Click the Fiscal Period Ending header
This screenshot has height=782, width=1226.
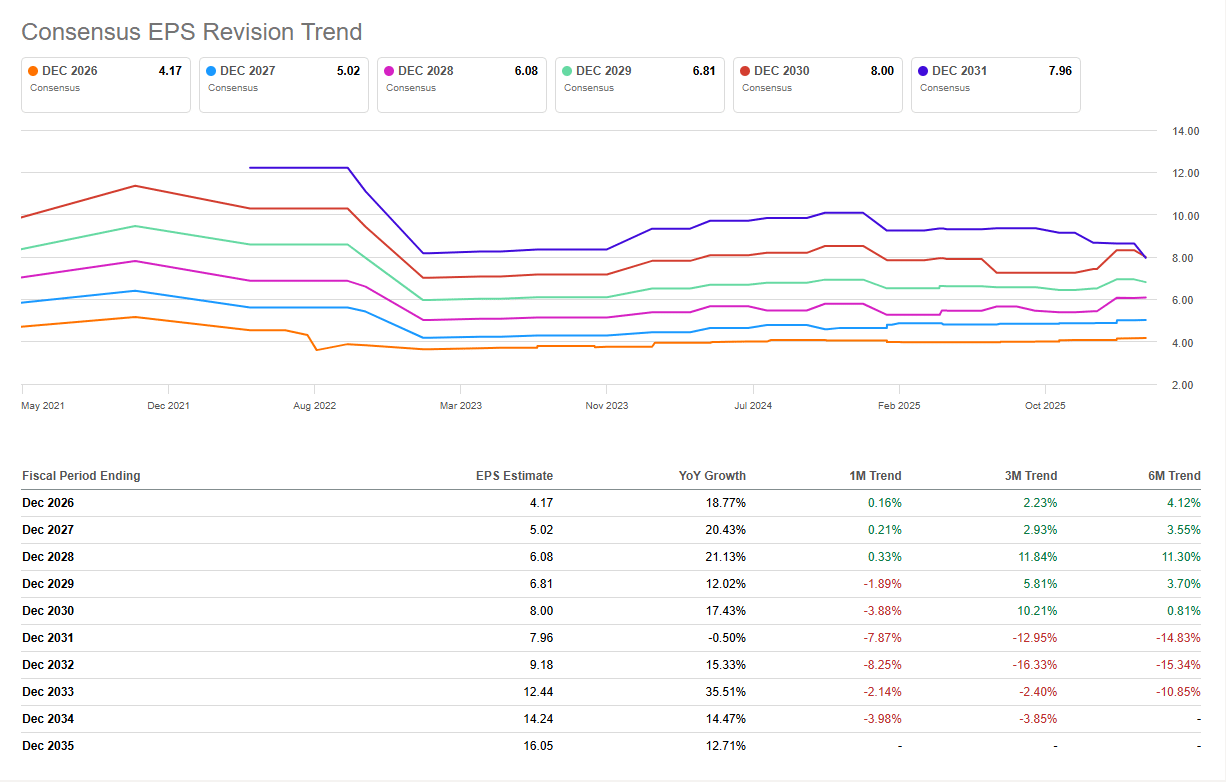[81, 476]
